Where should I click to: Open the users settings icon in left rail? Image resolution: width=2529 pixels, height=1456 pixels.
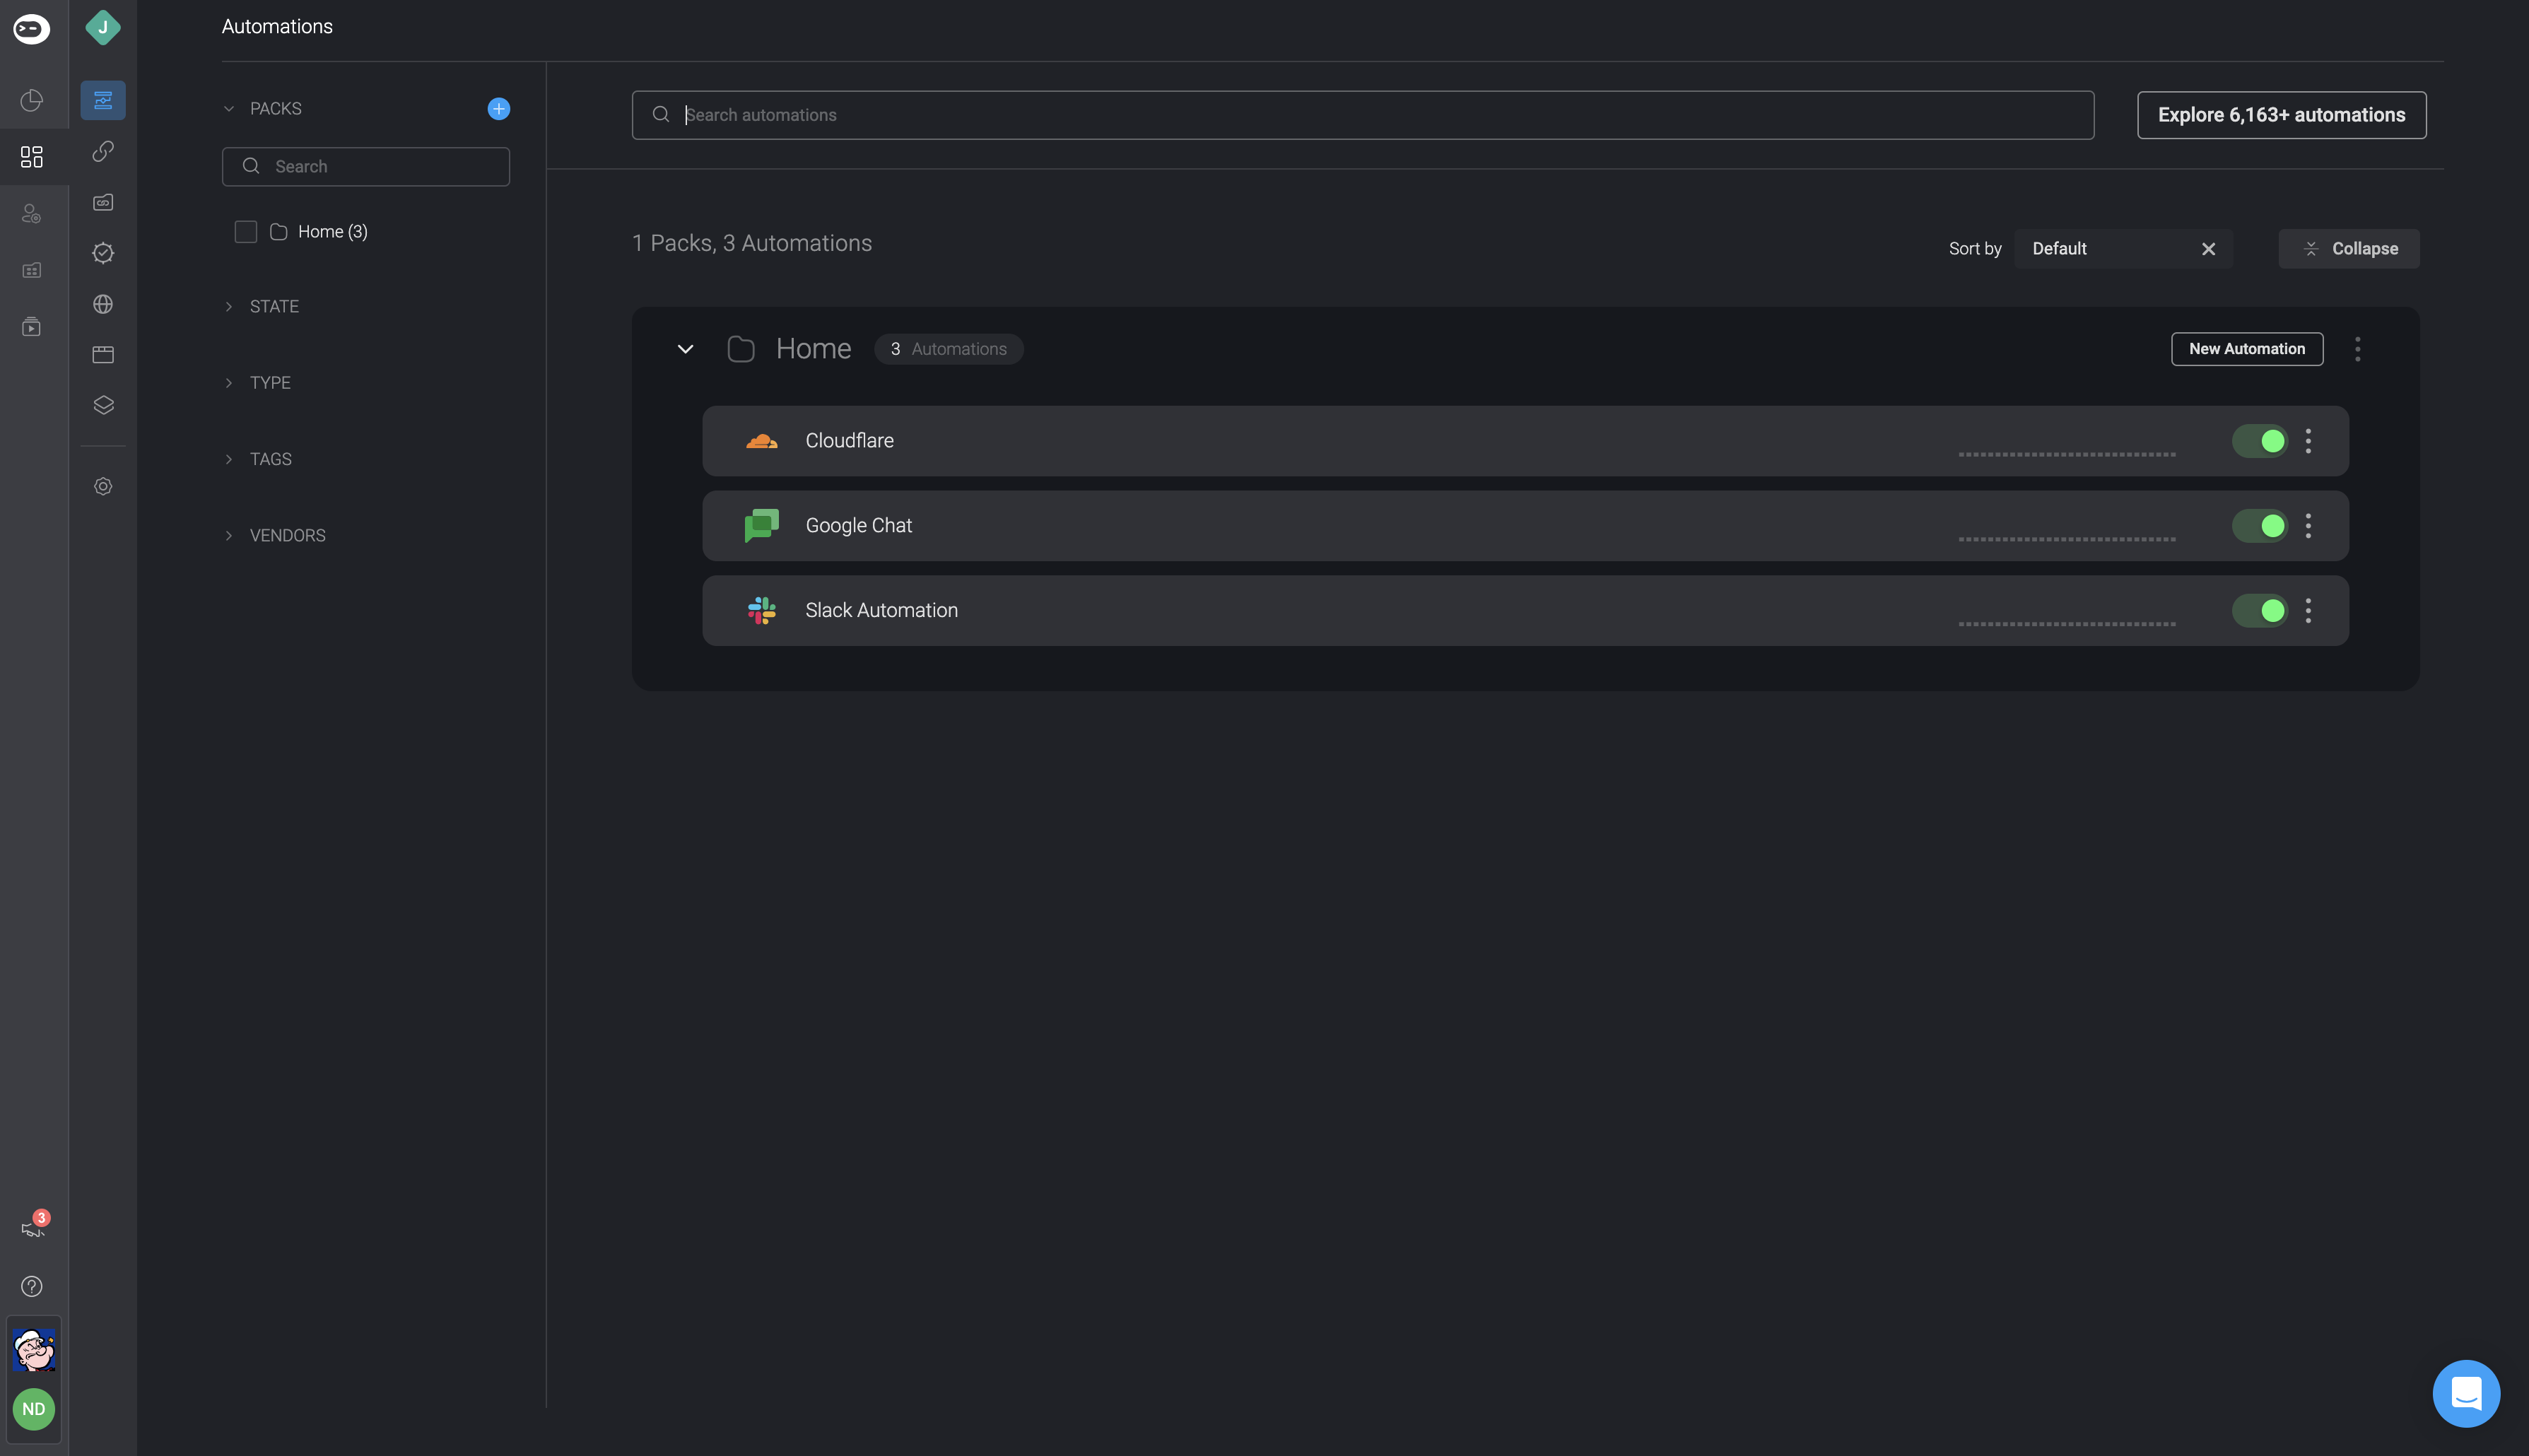tap(32, 214)
